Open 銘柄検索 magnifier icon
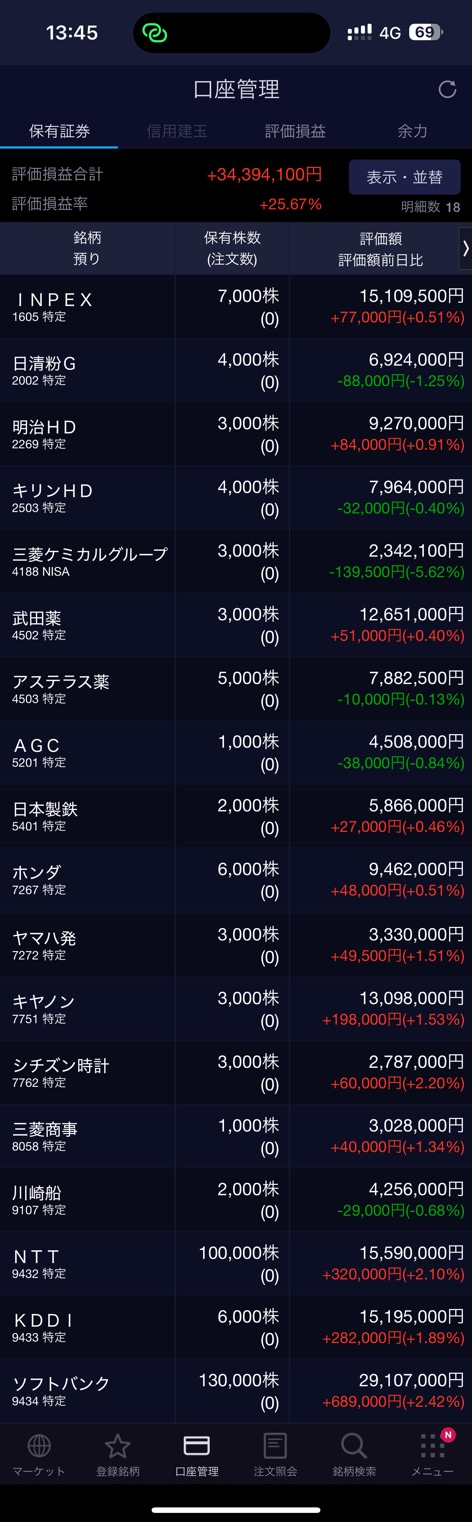Viewport: 472px width, 1522px height. [354, 1445]
